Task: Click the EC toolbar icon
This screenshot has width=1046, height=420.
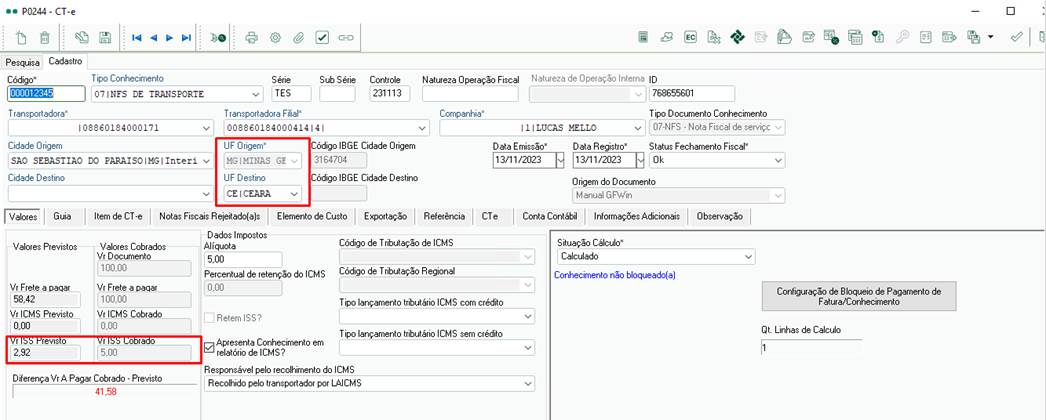Action: pyautogui.click(x=690, y=38)
